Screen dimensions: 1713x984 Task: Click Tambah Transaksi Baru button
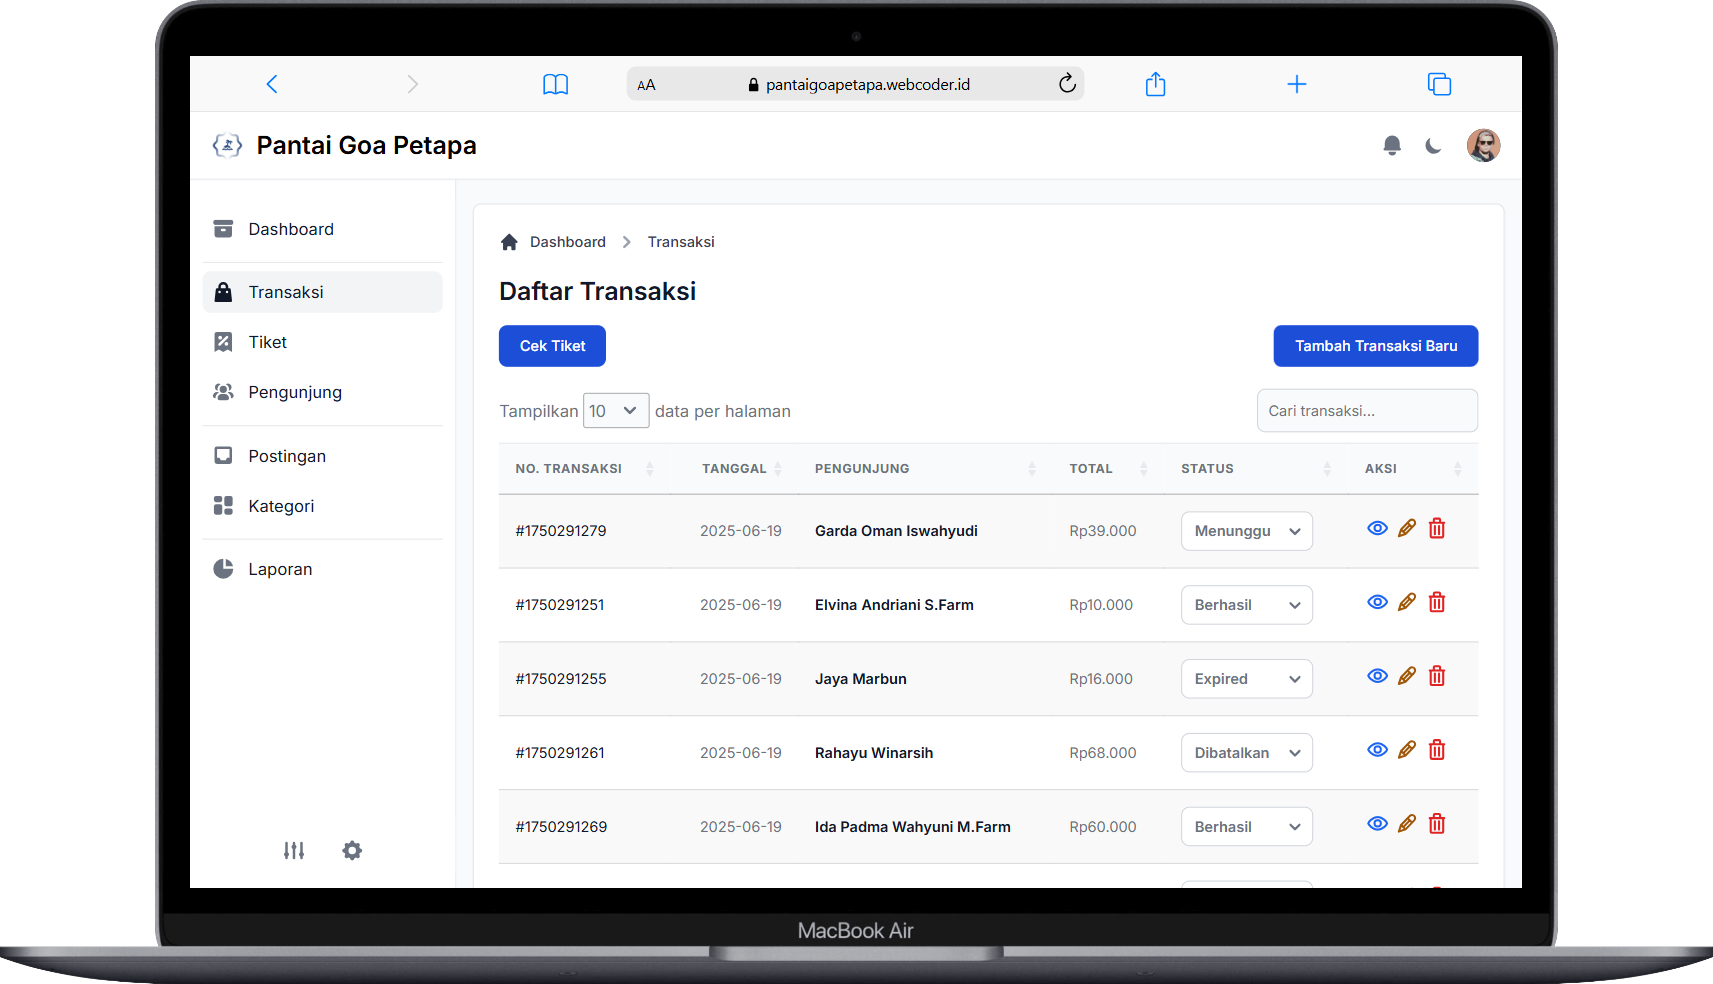pyautogui.click(x=1376, y=346)
